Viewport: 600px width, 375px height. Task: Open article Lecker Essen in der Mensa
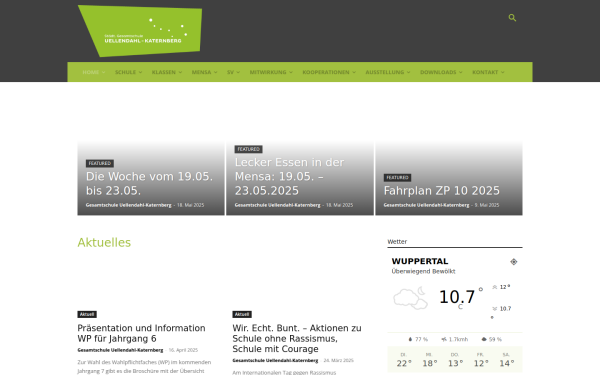pos(290,176)
